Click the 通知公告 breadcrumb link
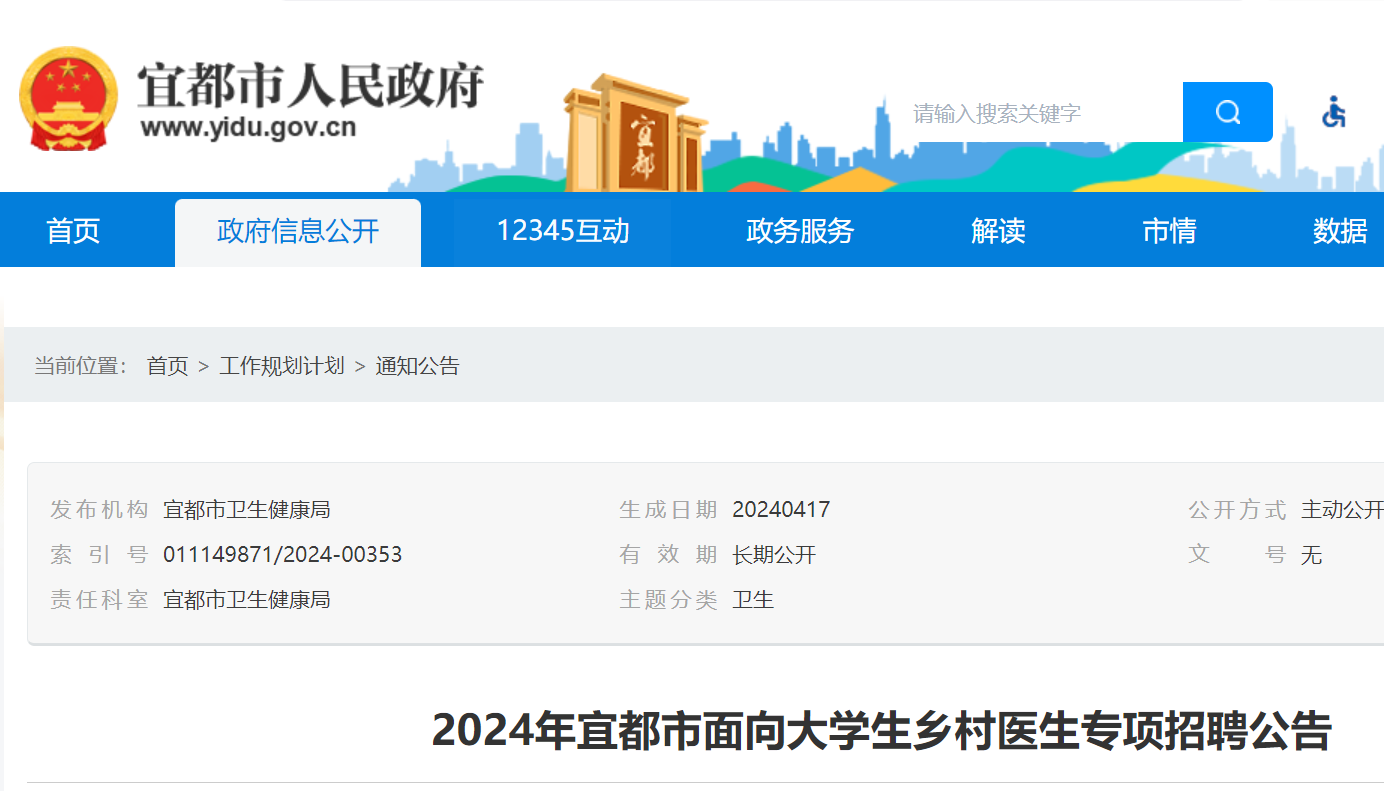Image resolution: width=1384 pixels, height=791 pixels. point(417,366)
